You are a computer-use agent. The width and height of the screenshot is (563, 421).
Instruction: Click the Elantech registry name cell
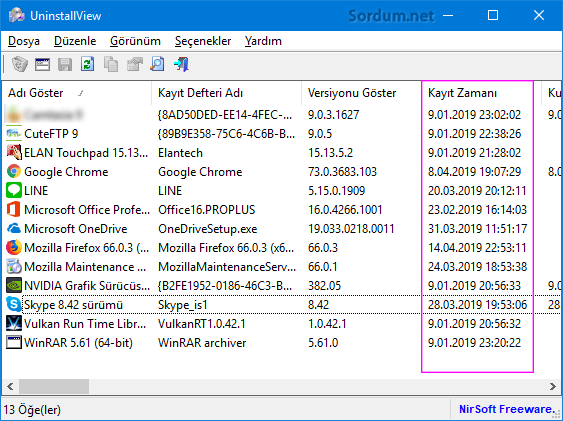(180, 153)
